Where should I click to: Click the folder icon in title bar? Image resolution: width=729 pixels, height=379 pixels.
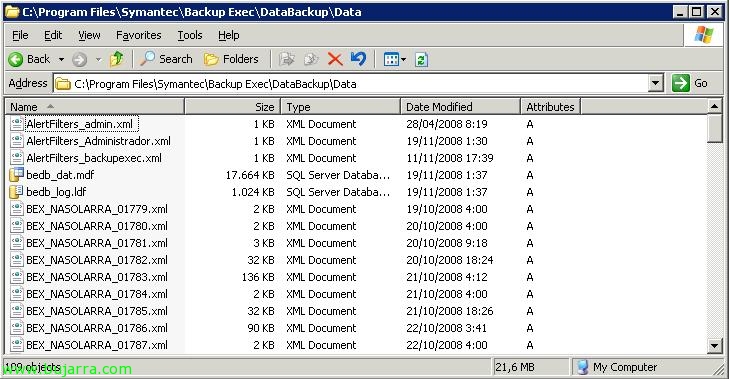[12, 12]
